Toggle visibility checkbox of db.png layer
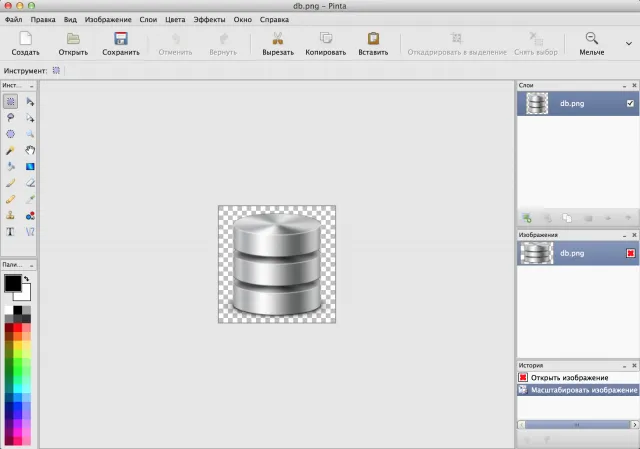Screen dimensions: 640x449 pos(630,103)
